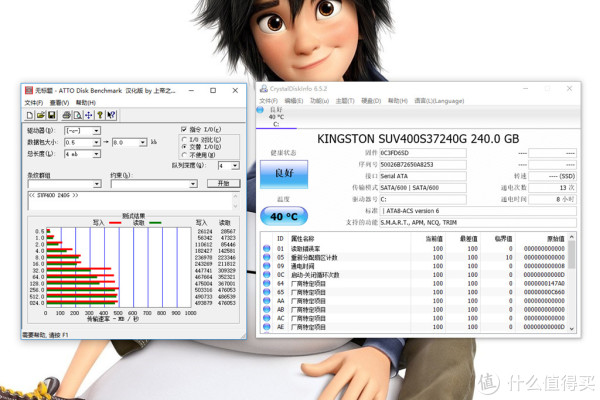Open 硬盘(D) menu in CrystalDiskInfo

coord(371,101)
